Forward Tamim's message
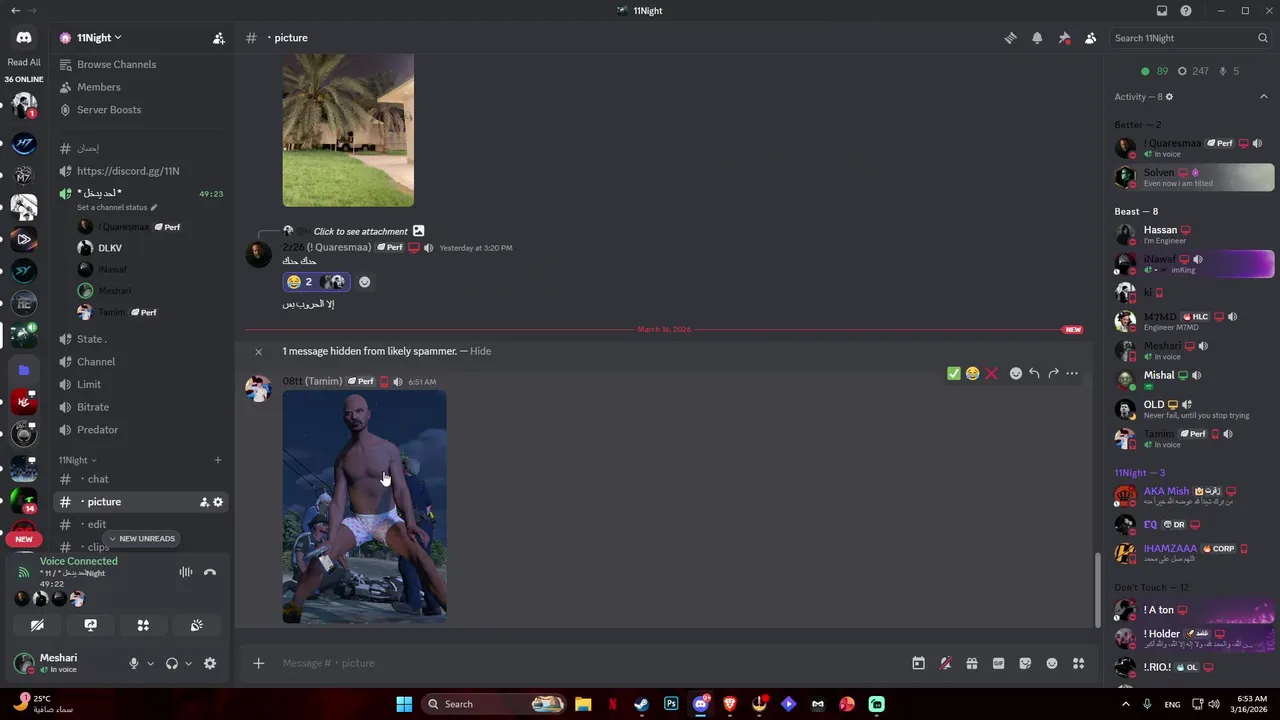This screenshot has height=720, width=1280. [1053, 373]
